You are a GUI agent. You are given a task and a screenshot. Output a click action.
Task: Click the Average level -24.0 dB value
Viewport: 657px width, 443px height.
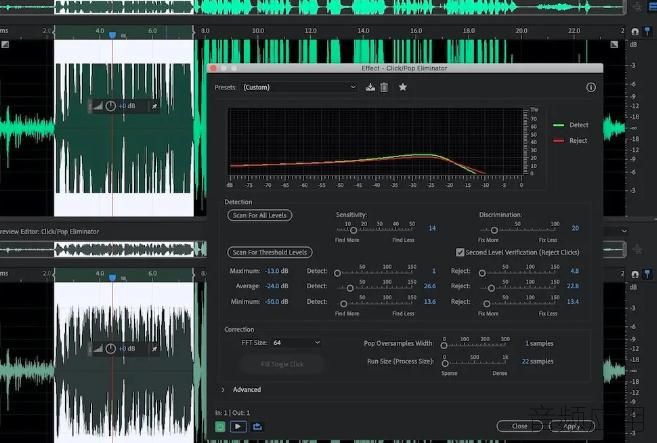[x=276, y=286]
